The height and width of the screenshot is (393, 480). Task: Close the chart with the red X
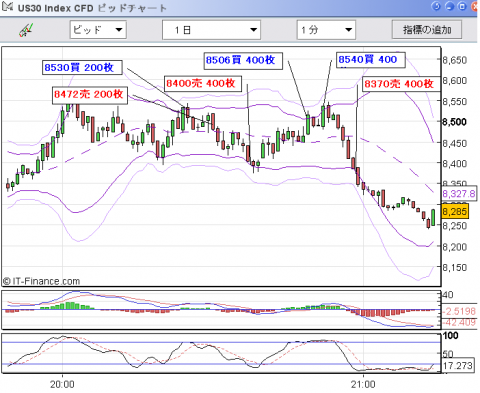475,6
